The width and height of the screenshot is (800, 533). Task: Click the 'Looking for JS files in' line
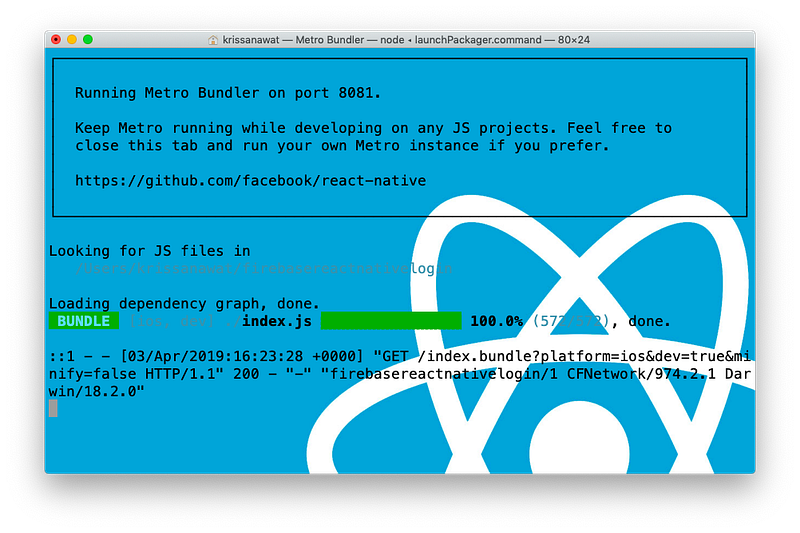(x=149, y=251)
